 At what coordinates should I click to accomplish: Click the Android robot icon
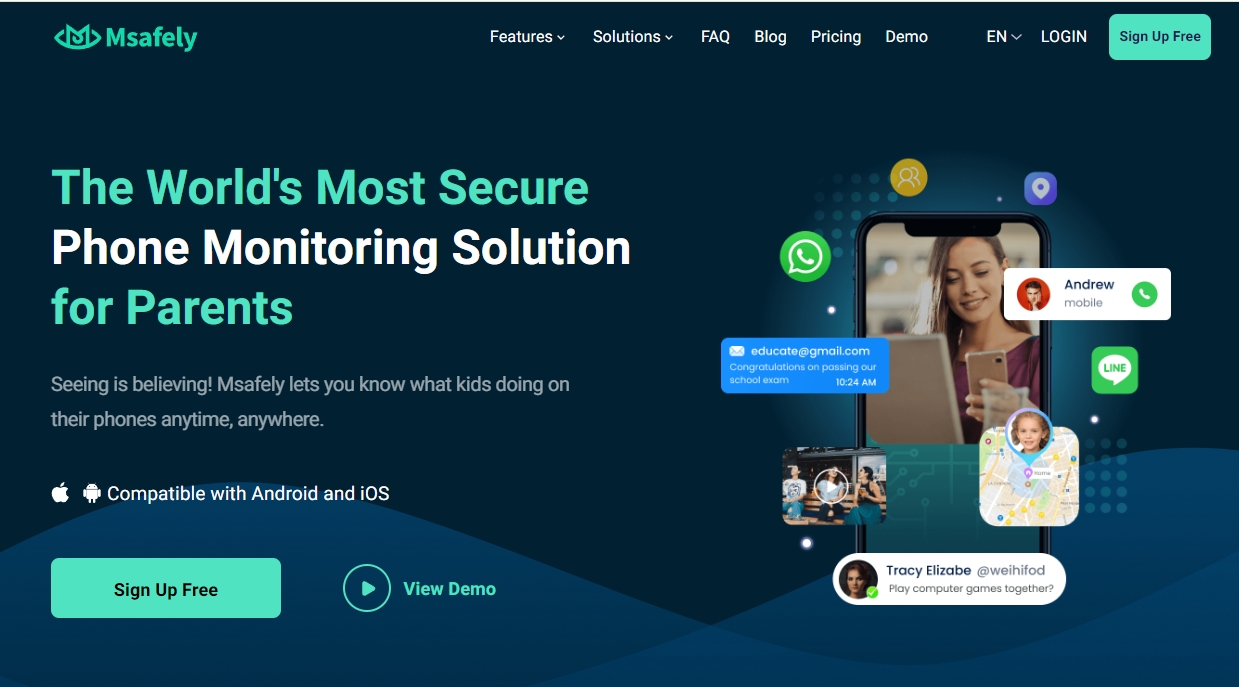click(92, 493)
